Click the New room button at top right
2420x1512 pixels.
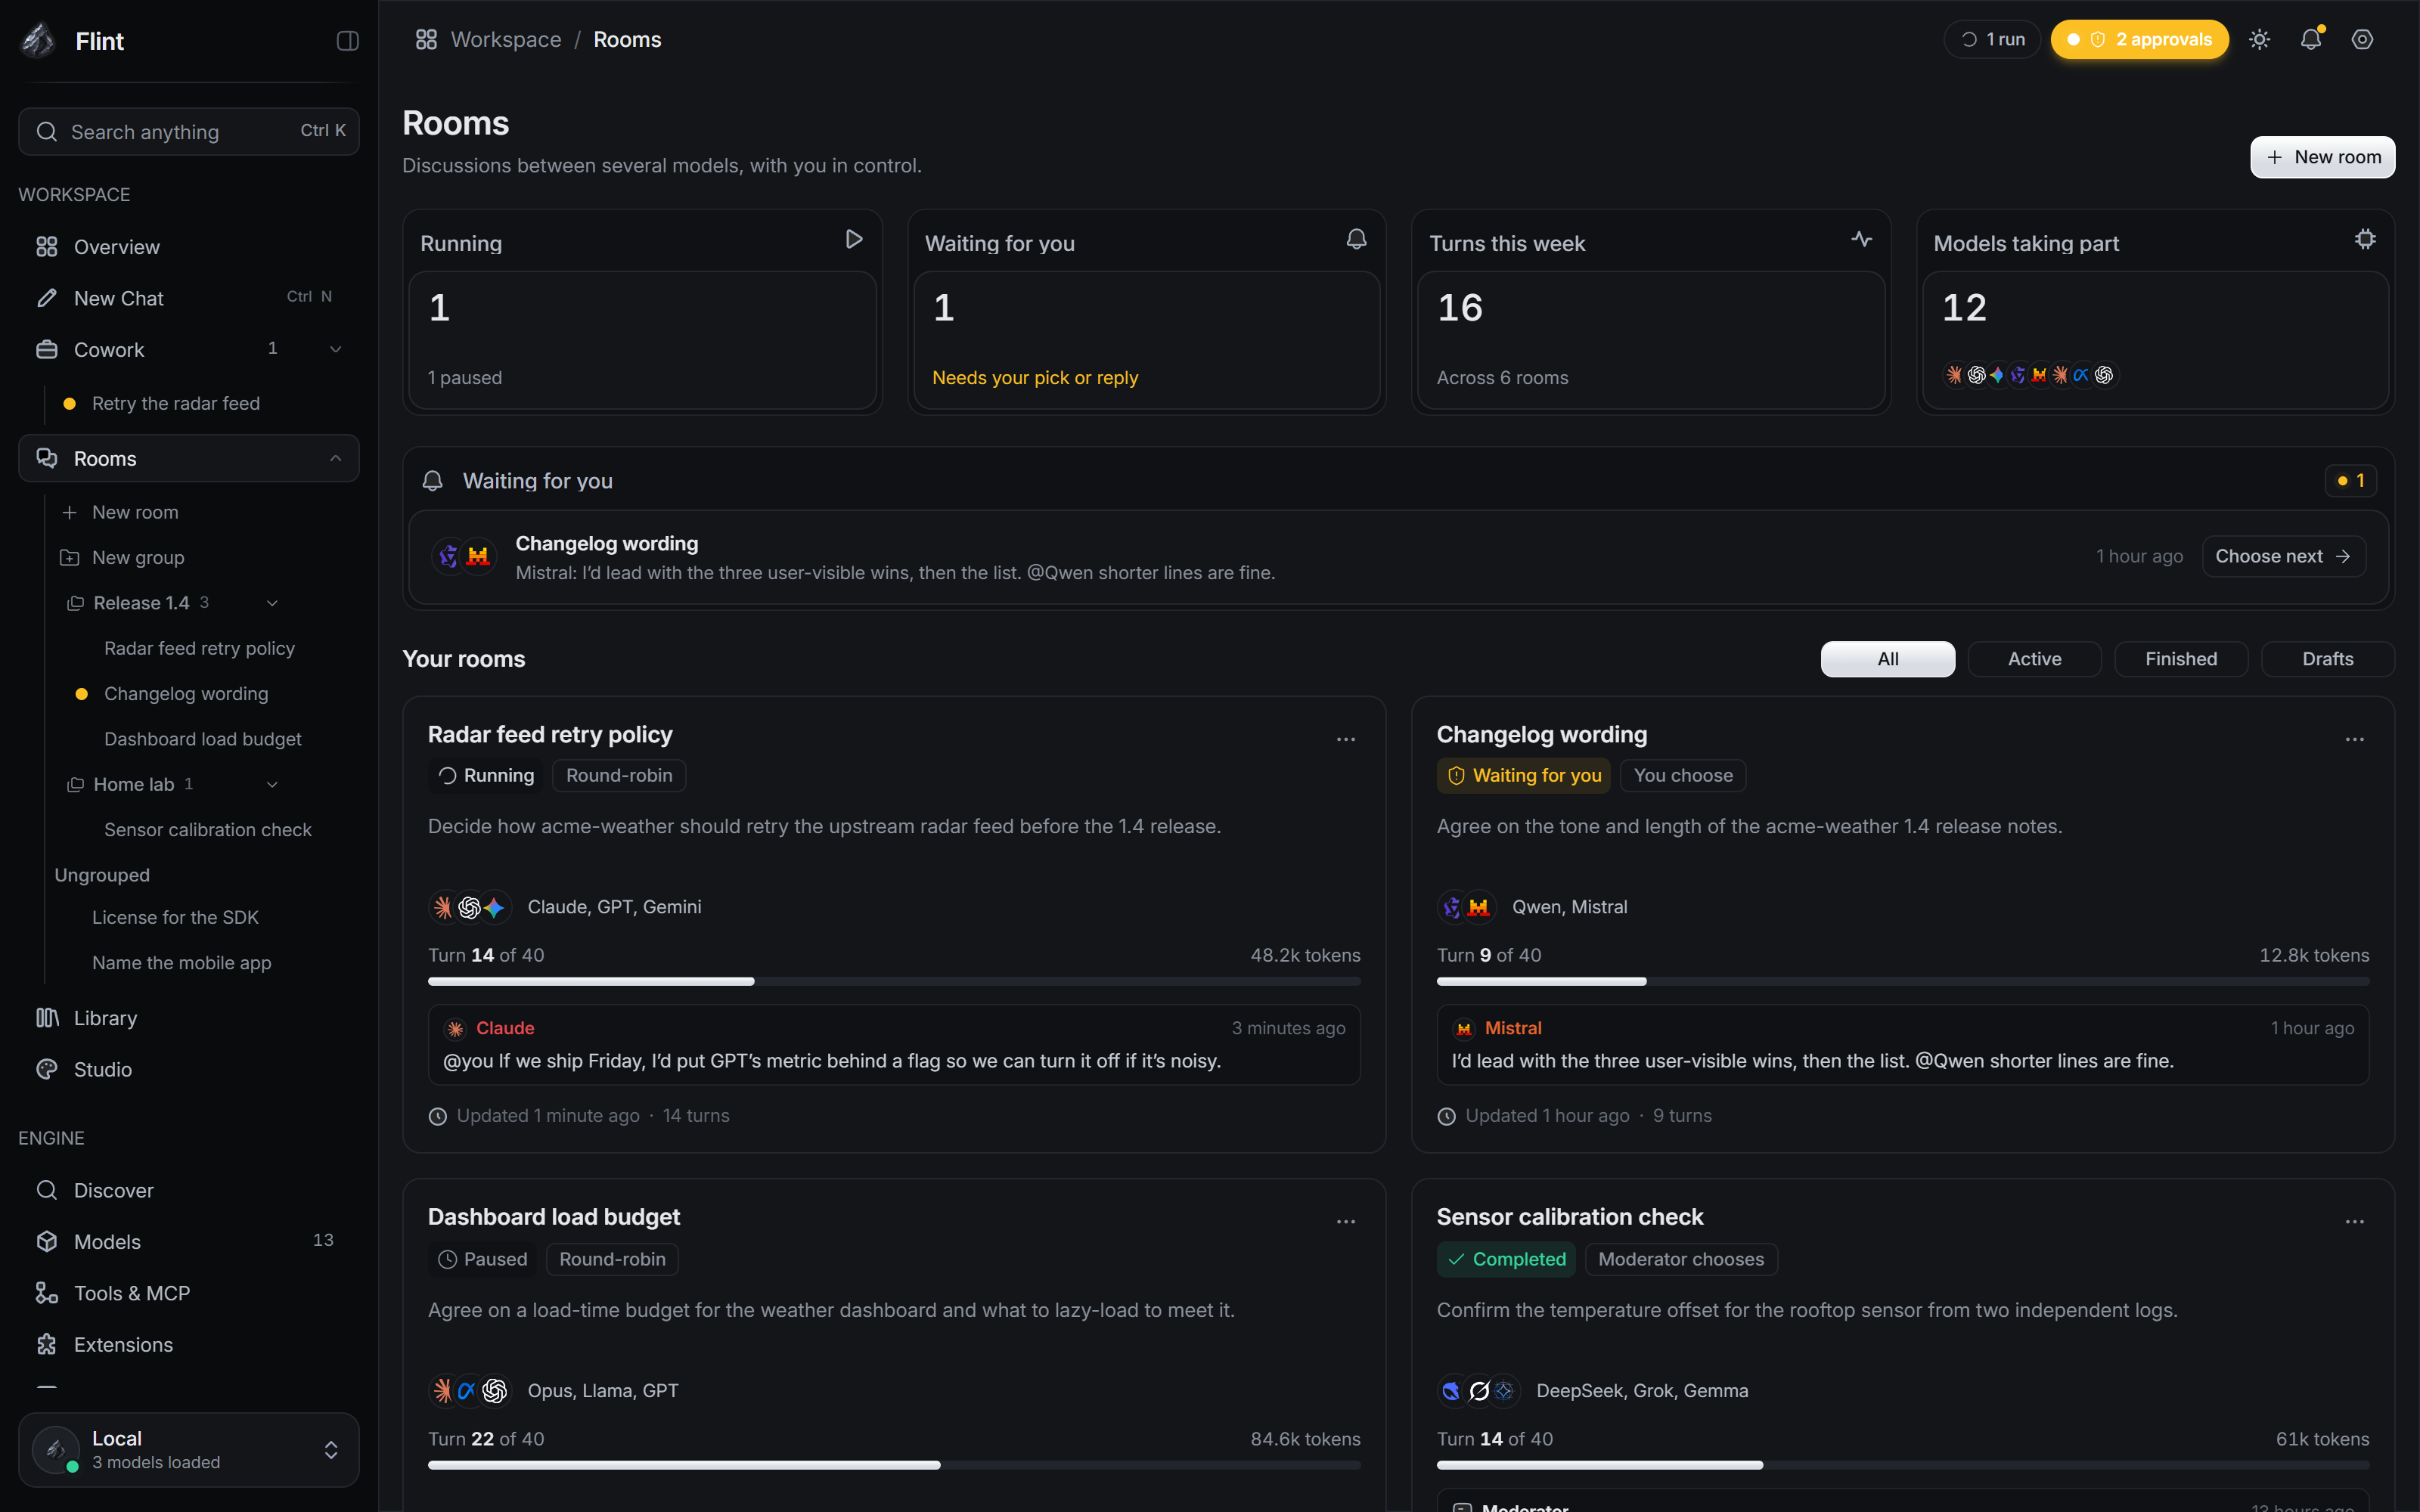point(2322,157)
